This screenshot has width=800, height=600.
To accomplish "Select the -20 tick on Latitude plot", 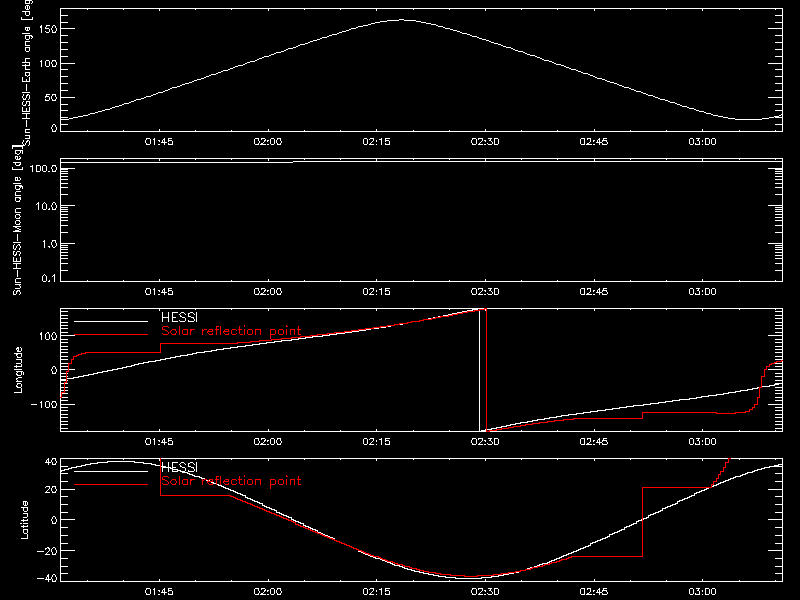I will 47,551.
